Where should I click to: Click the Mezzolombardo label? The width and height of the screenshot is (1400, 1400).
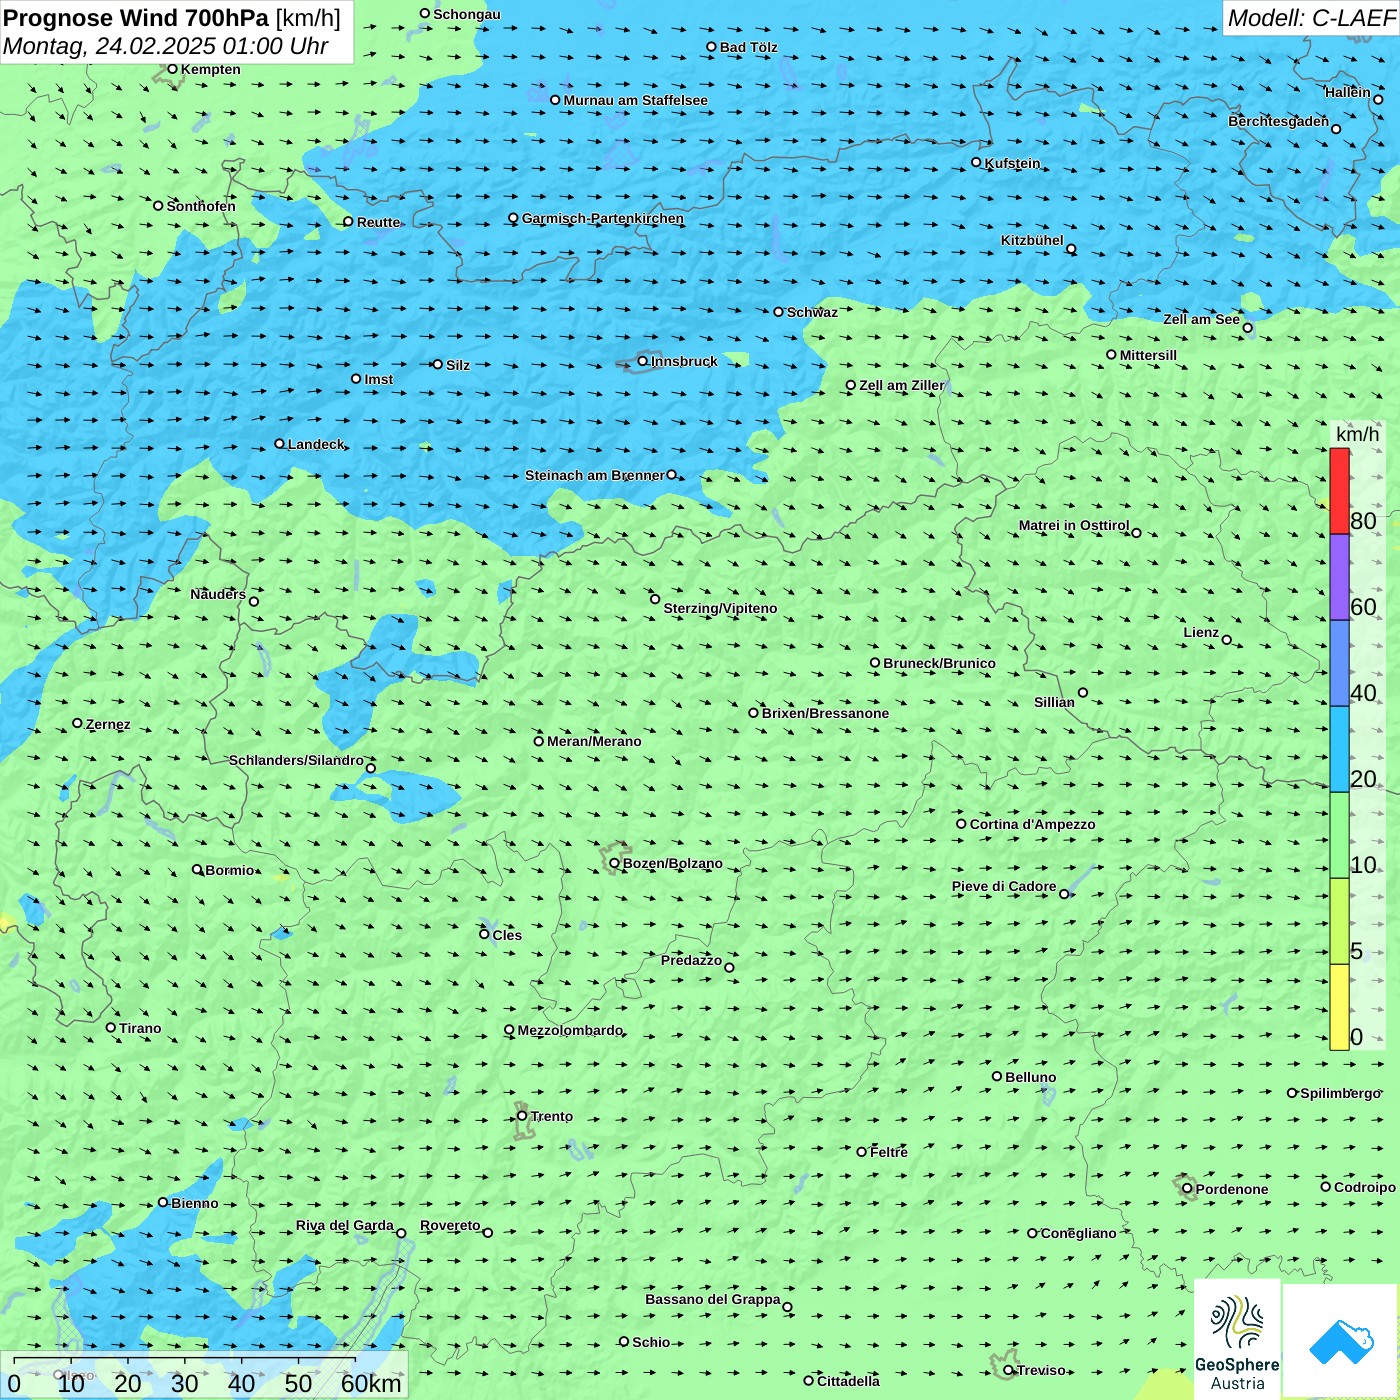(570, 1030)
